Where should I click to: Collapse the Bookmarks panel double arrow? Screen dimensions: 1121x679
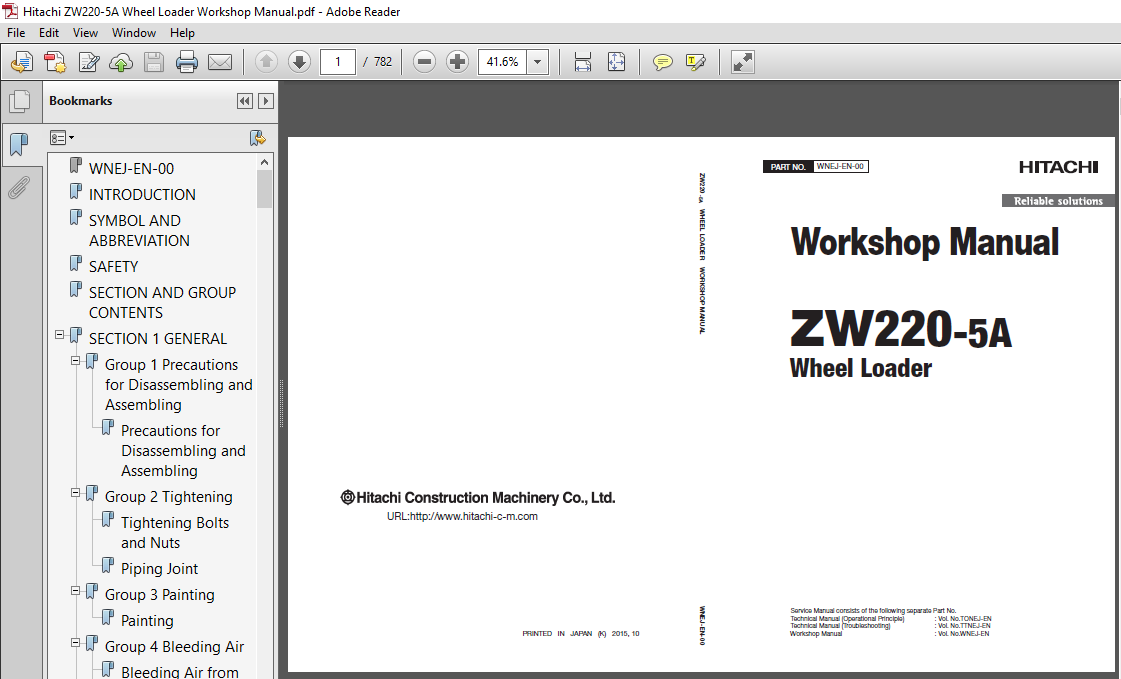point(245,101)
